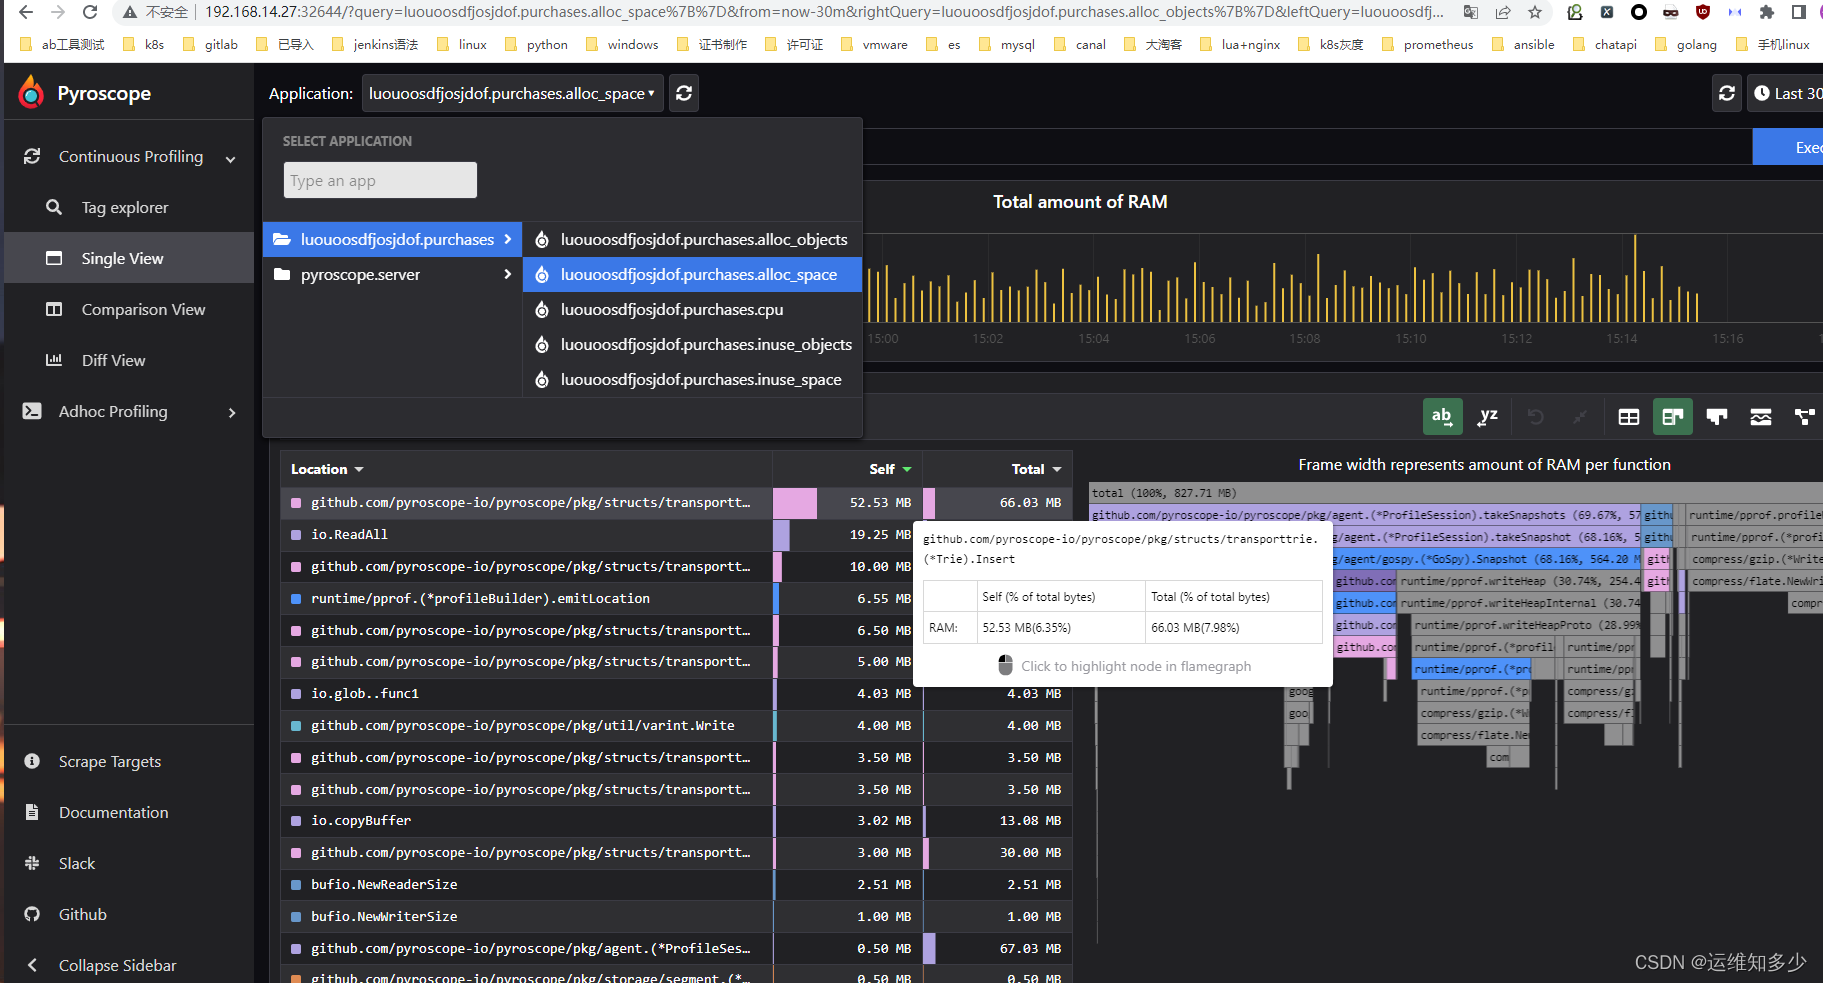Switch to table-only view
The height and width of the screenshot is (983, 1823).
[1629, 416]
